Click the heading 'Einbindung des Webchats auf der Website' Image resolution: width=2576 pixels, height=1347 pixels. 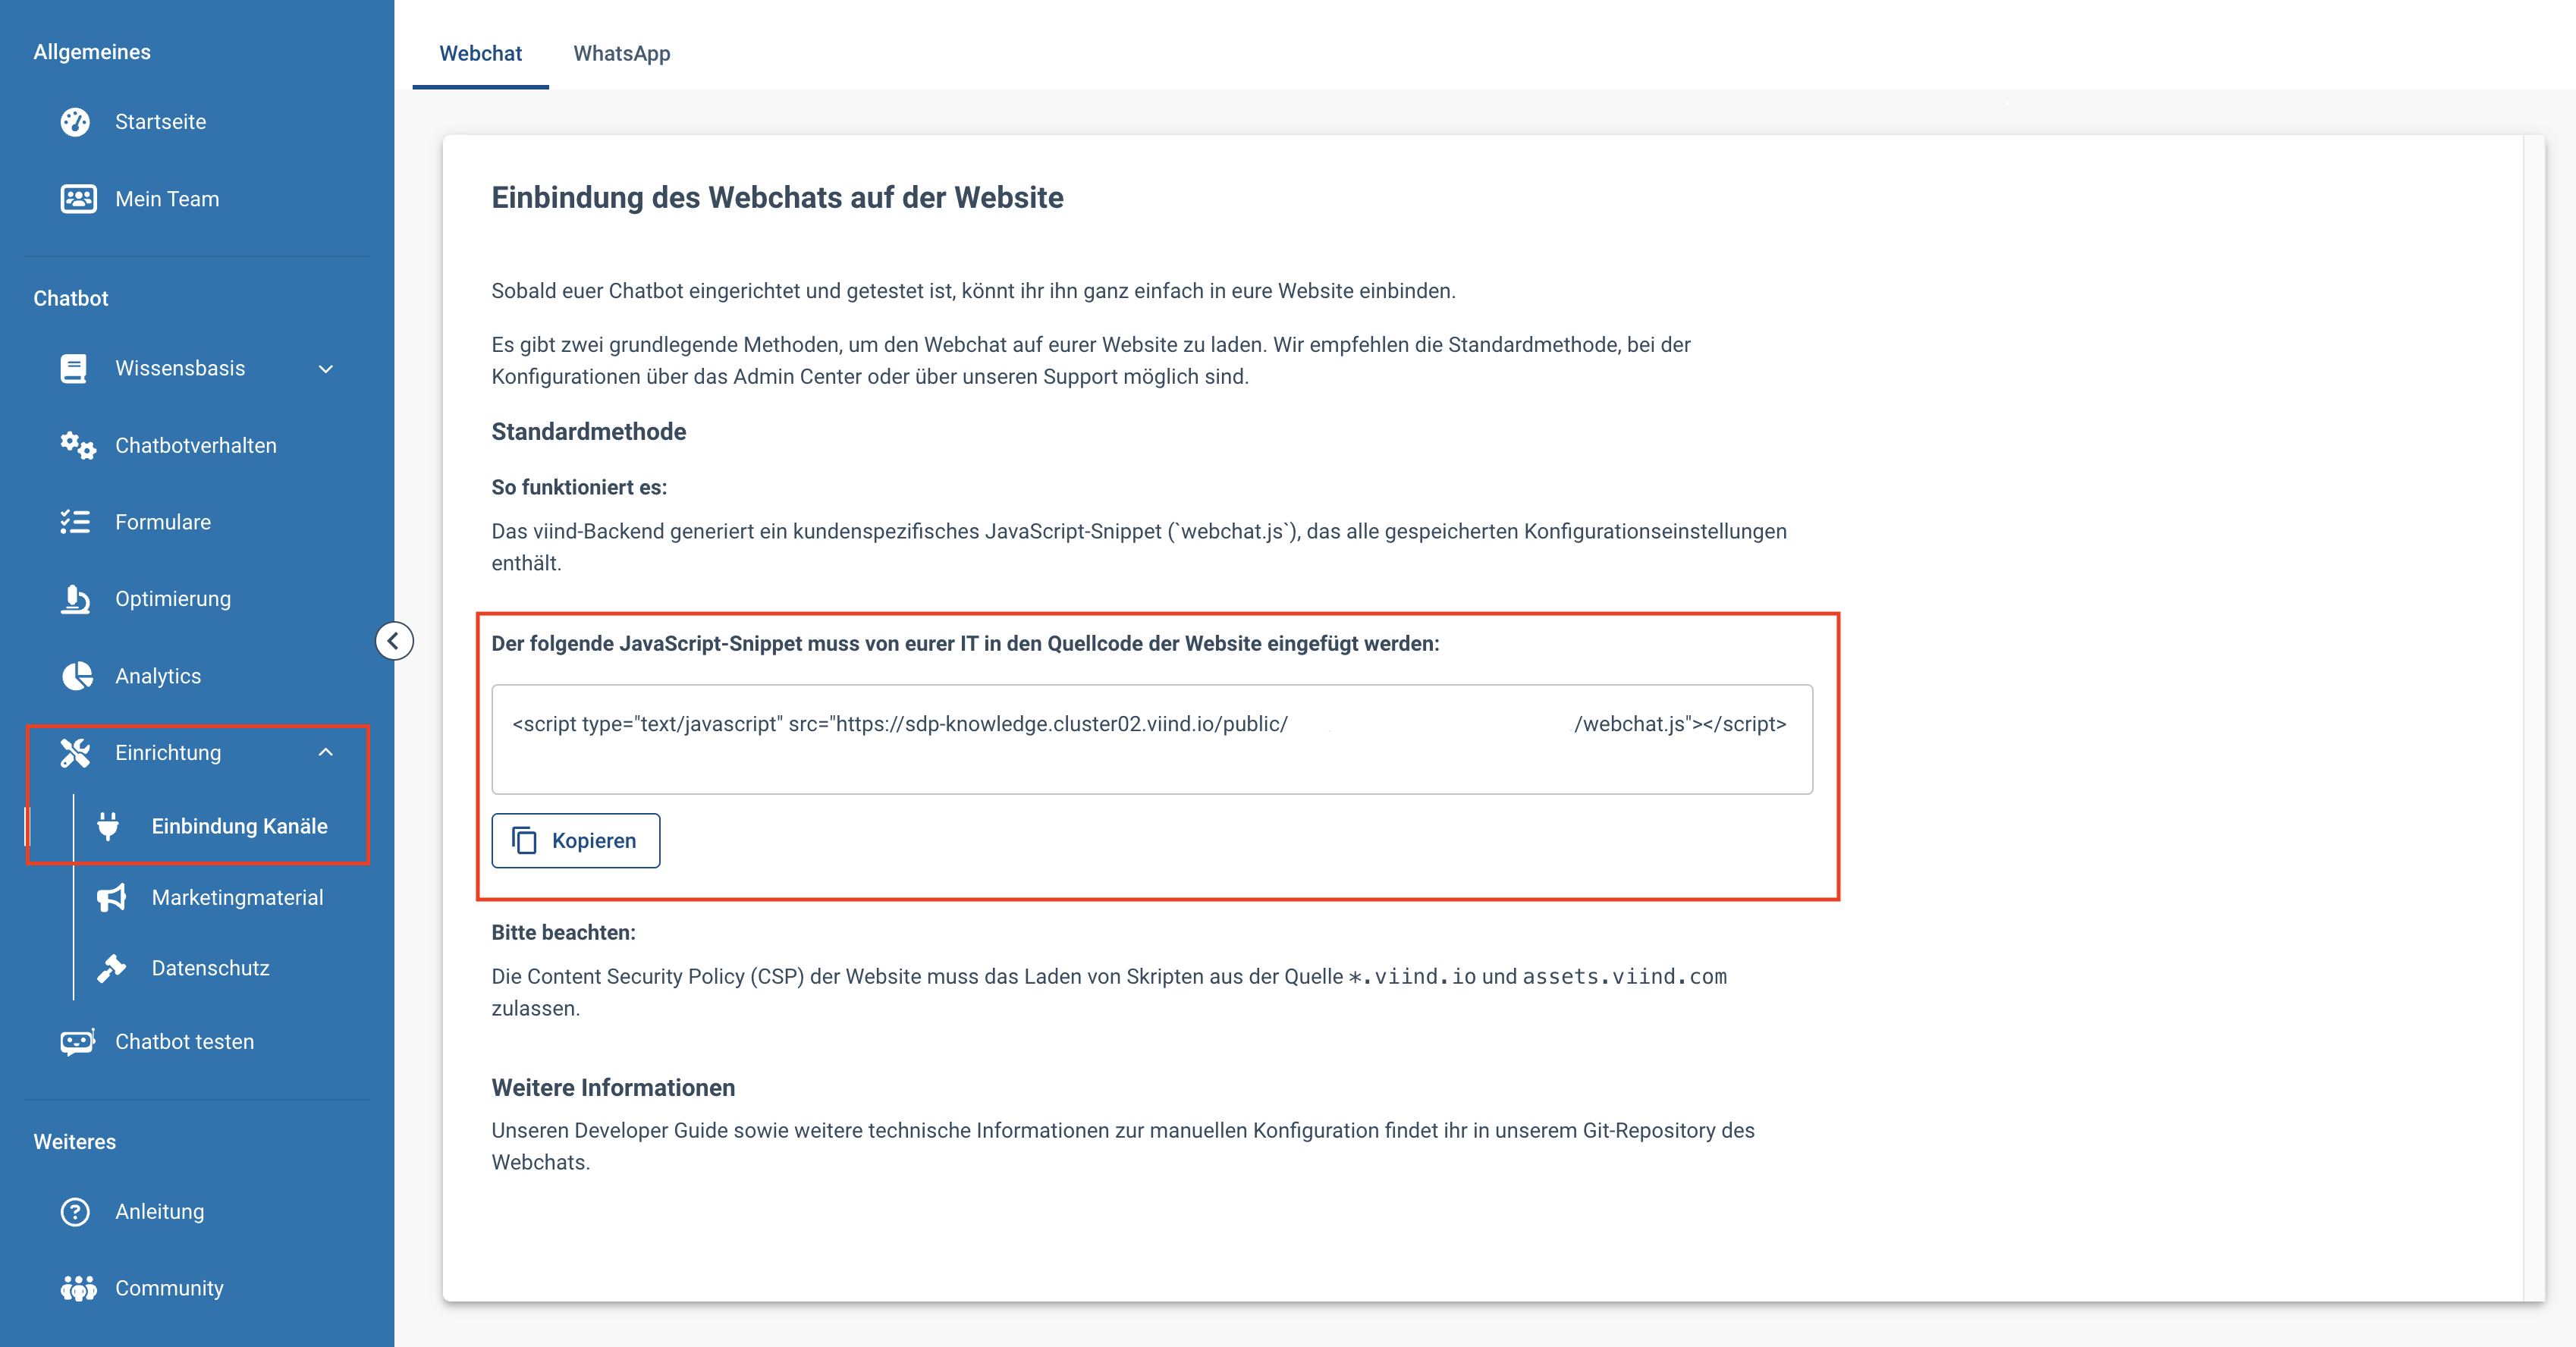pos(777,198)
